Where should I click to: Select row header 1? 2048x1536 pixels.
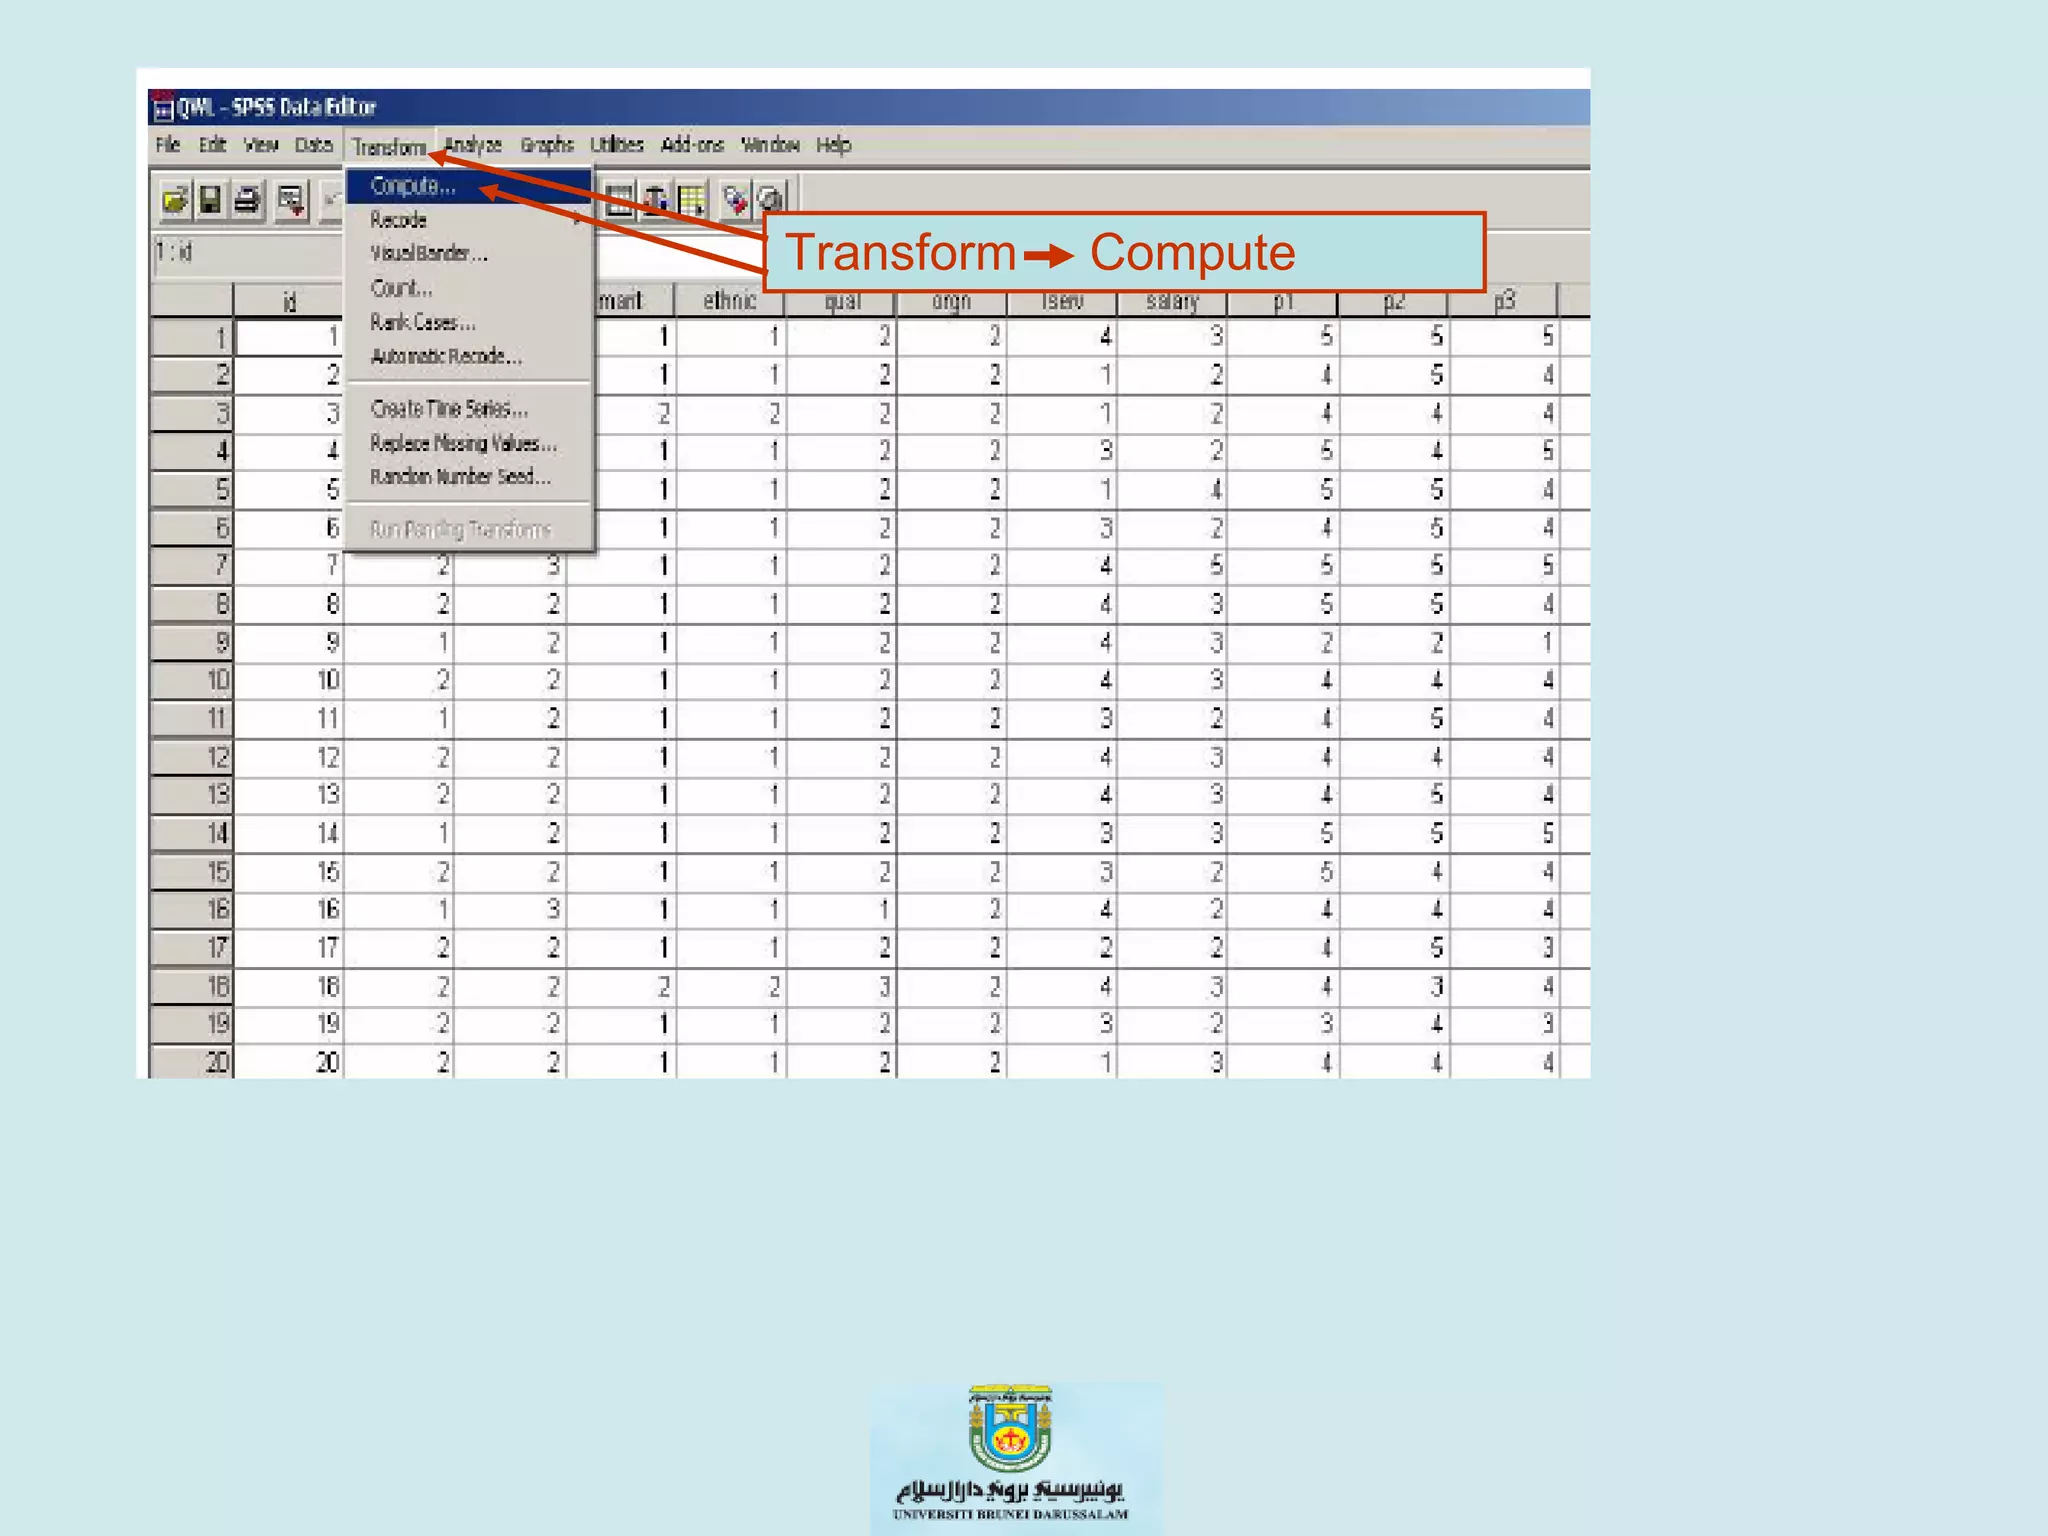pyautogui.click(x=192, y=338)
